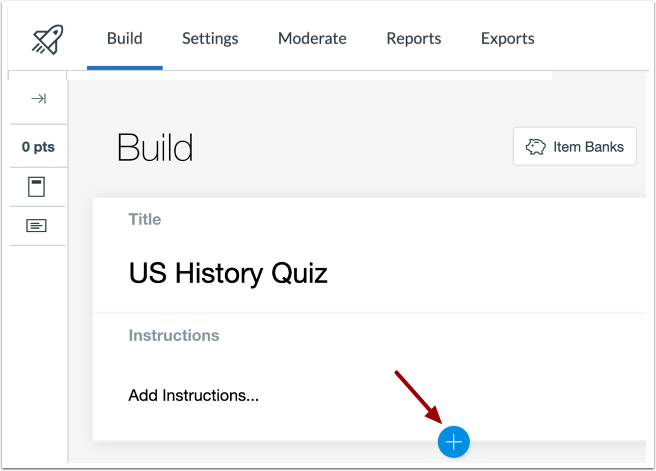The width and height of the screenshot is (656, 471).
Task: Click the Instructions section label
Action: point(174,335)
